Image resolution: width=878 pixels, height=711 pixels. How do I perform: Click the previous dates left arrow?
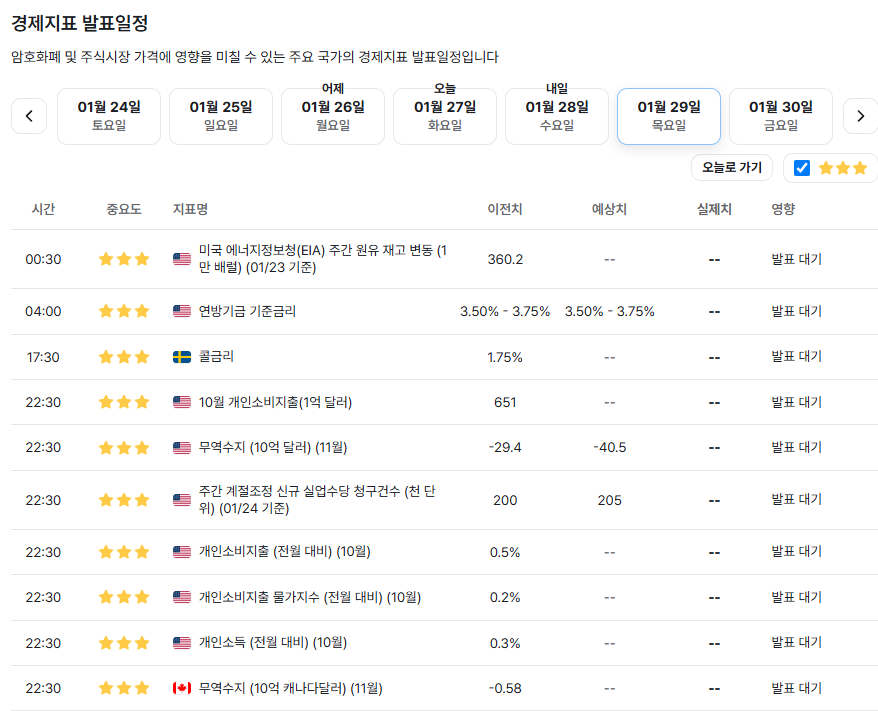[29, 116]
